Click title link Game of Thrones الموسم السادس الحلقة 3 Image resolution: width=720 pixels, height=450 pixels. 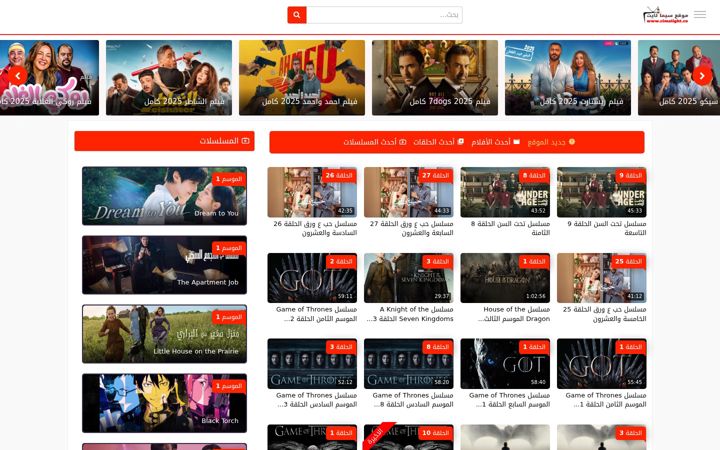(x=316, y=399)
